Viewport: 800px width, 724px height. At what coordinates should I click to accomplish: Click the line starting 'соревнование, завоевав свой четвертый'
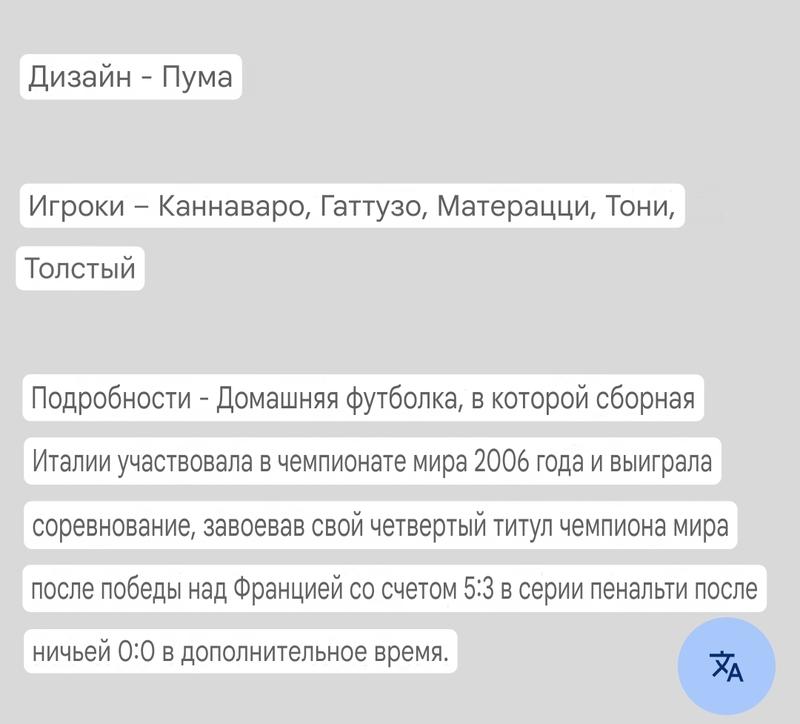[381, 526]
